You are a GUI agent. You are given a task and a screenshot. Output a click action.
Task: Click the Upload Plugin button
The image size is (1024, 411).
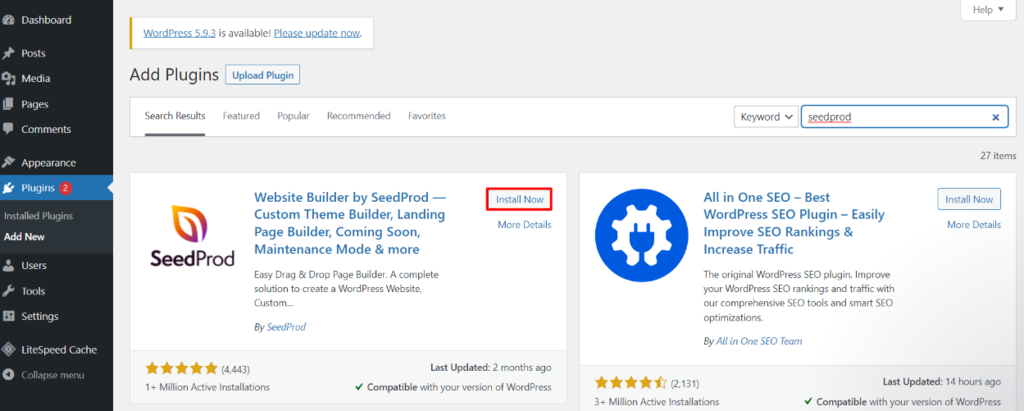(263, 75)
